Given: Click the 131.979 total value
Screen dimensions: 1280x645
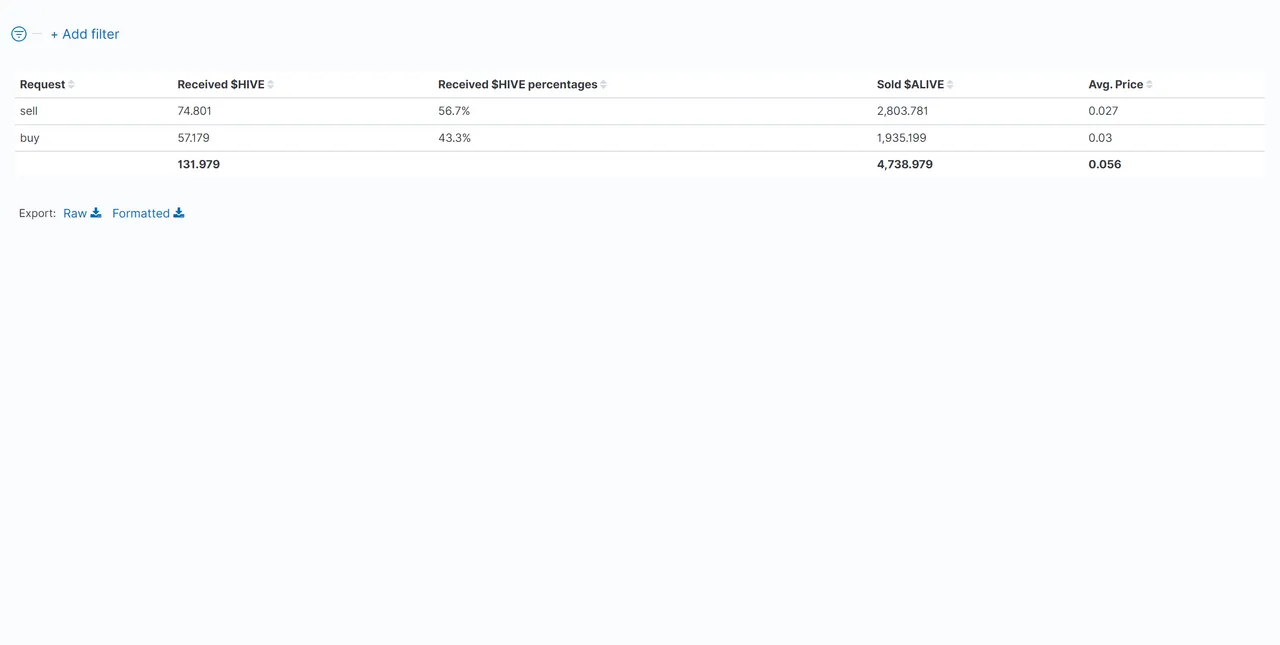Looking at the screenshot, I should coord(199,164).
